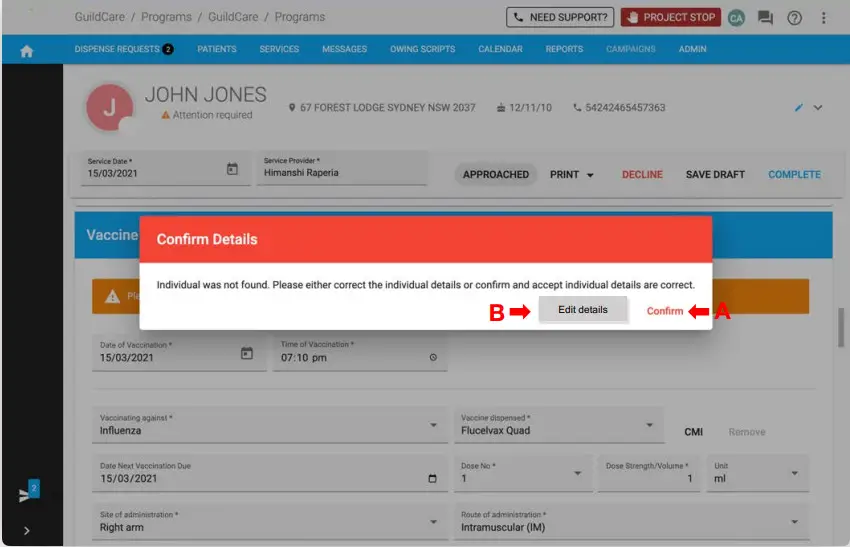Expand the left sidebar arrow

point(27,531)
